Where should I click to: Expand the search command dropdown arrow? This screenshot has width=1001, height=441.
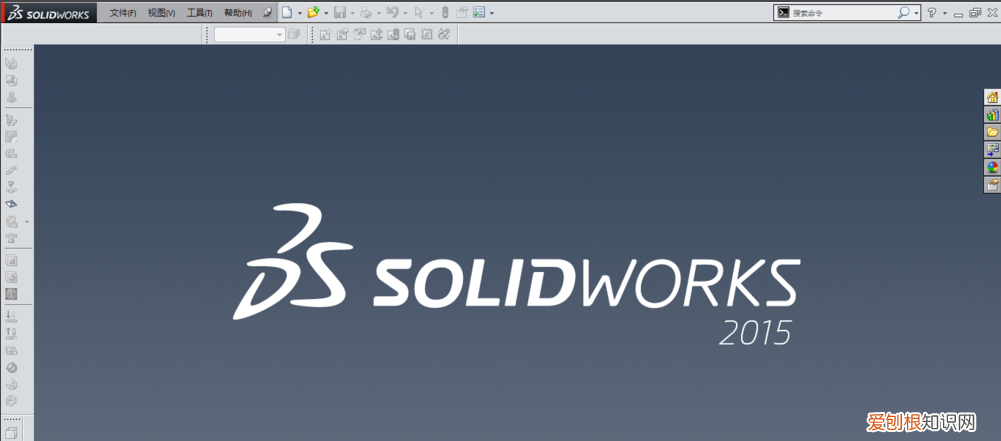pos(917,13)
